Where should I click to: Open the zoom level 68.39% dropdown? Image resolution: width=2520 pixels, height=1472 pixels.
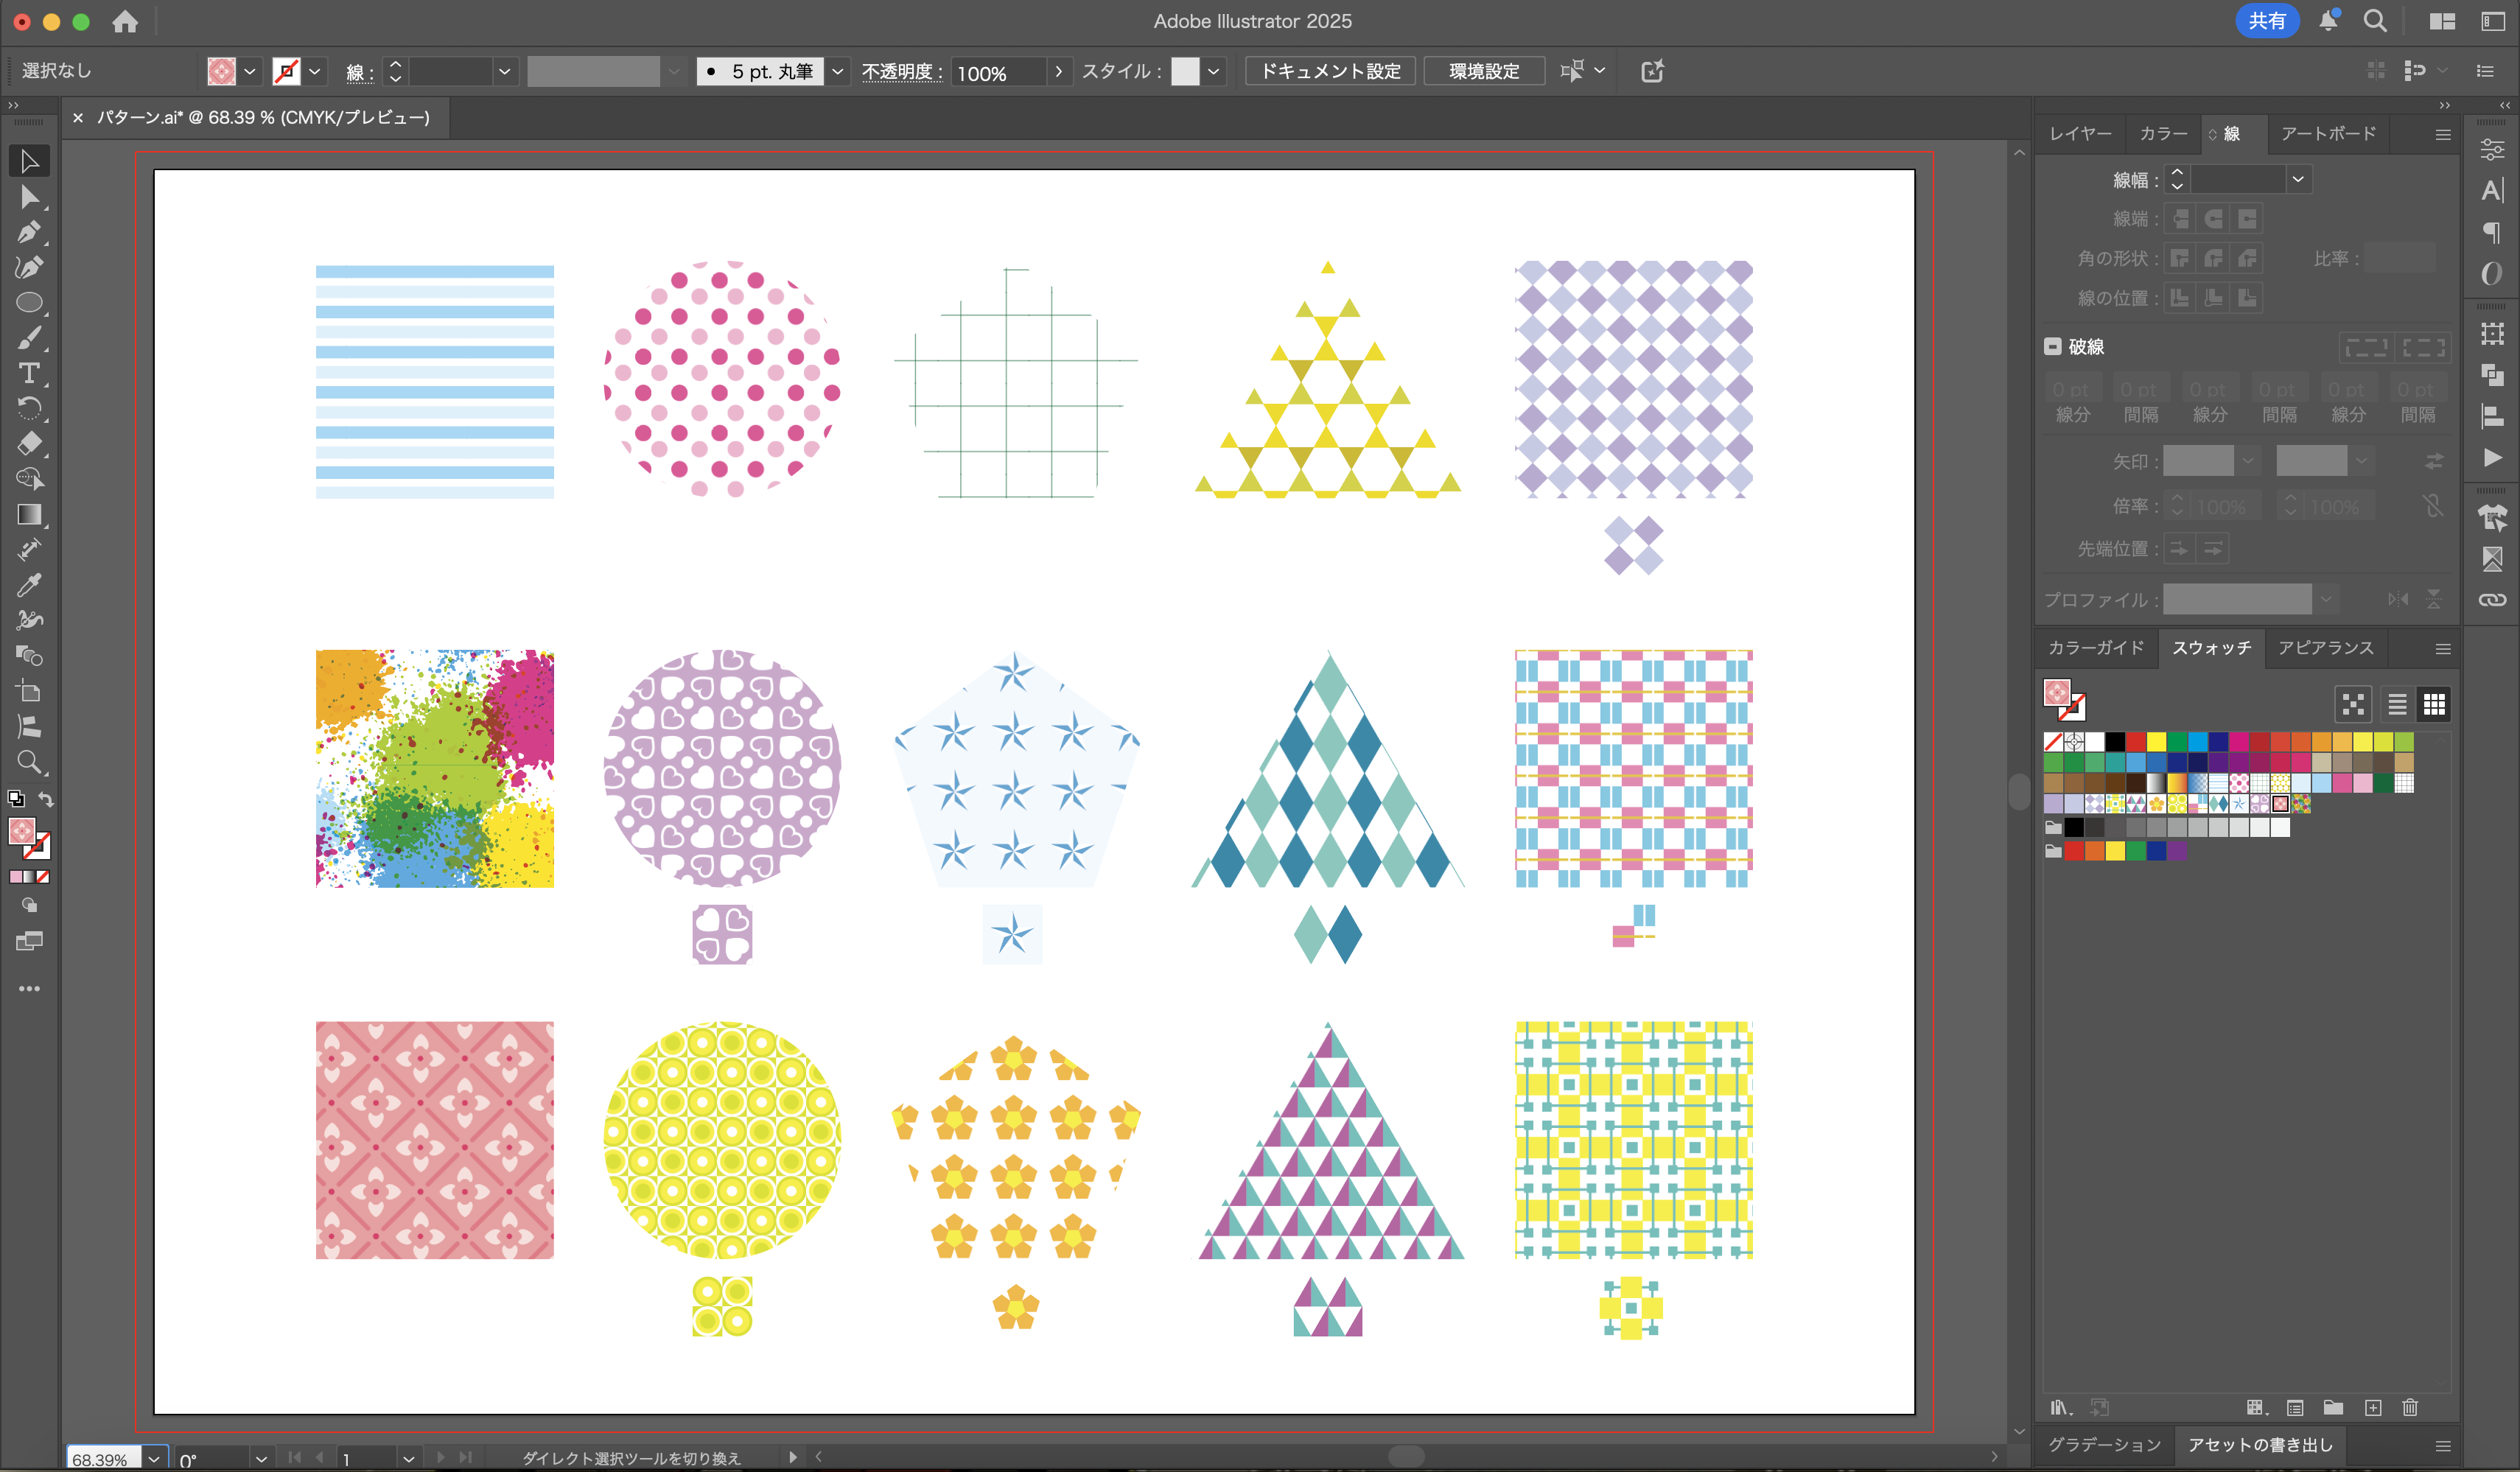154,1458
